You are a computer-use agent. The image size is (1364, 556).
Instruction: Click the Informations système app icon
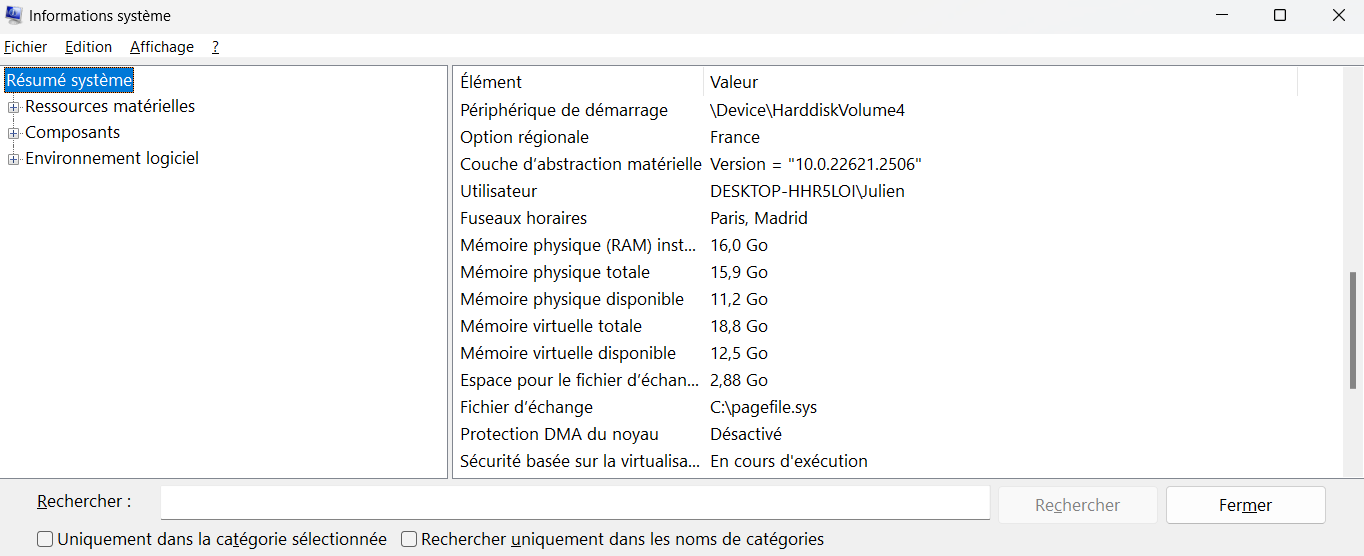pyautogui.click(x=14, y=15)
